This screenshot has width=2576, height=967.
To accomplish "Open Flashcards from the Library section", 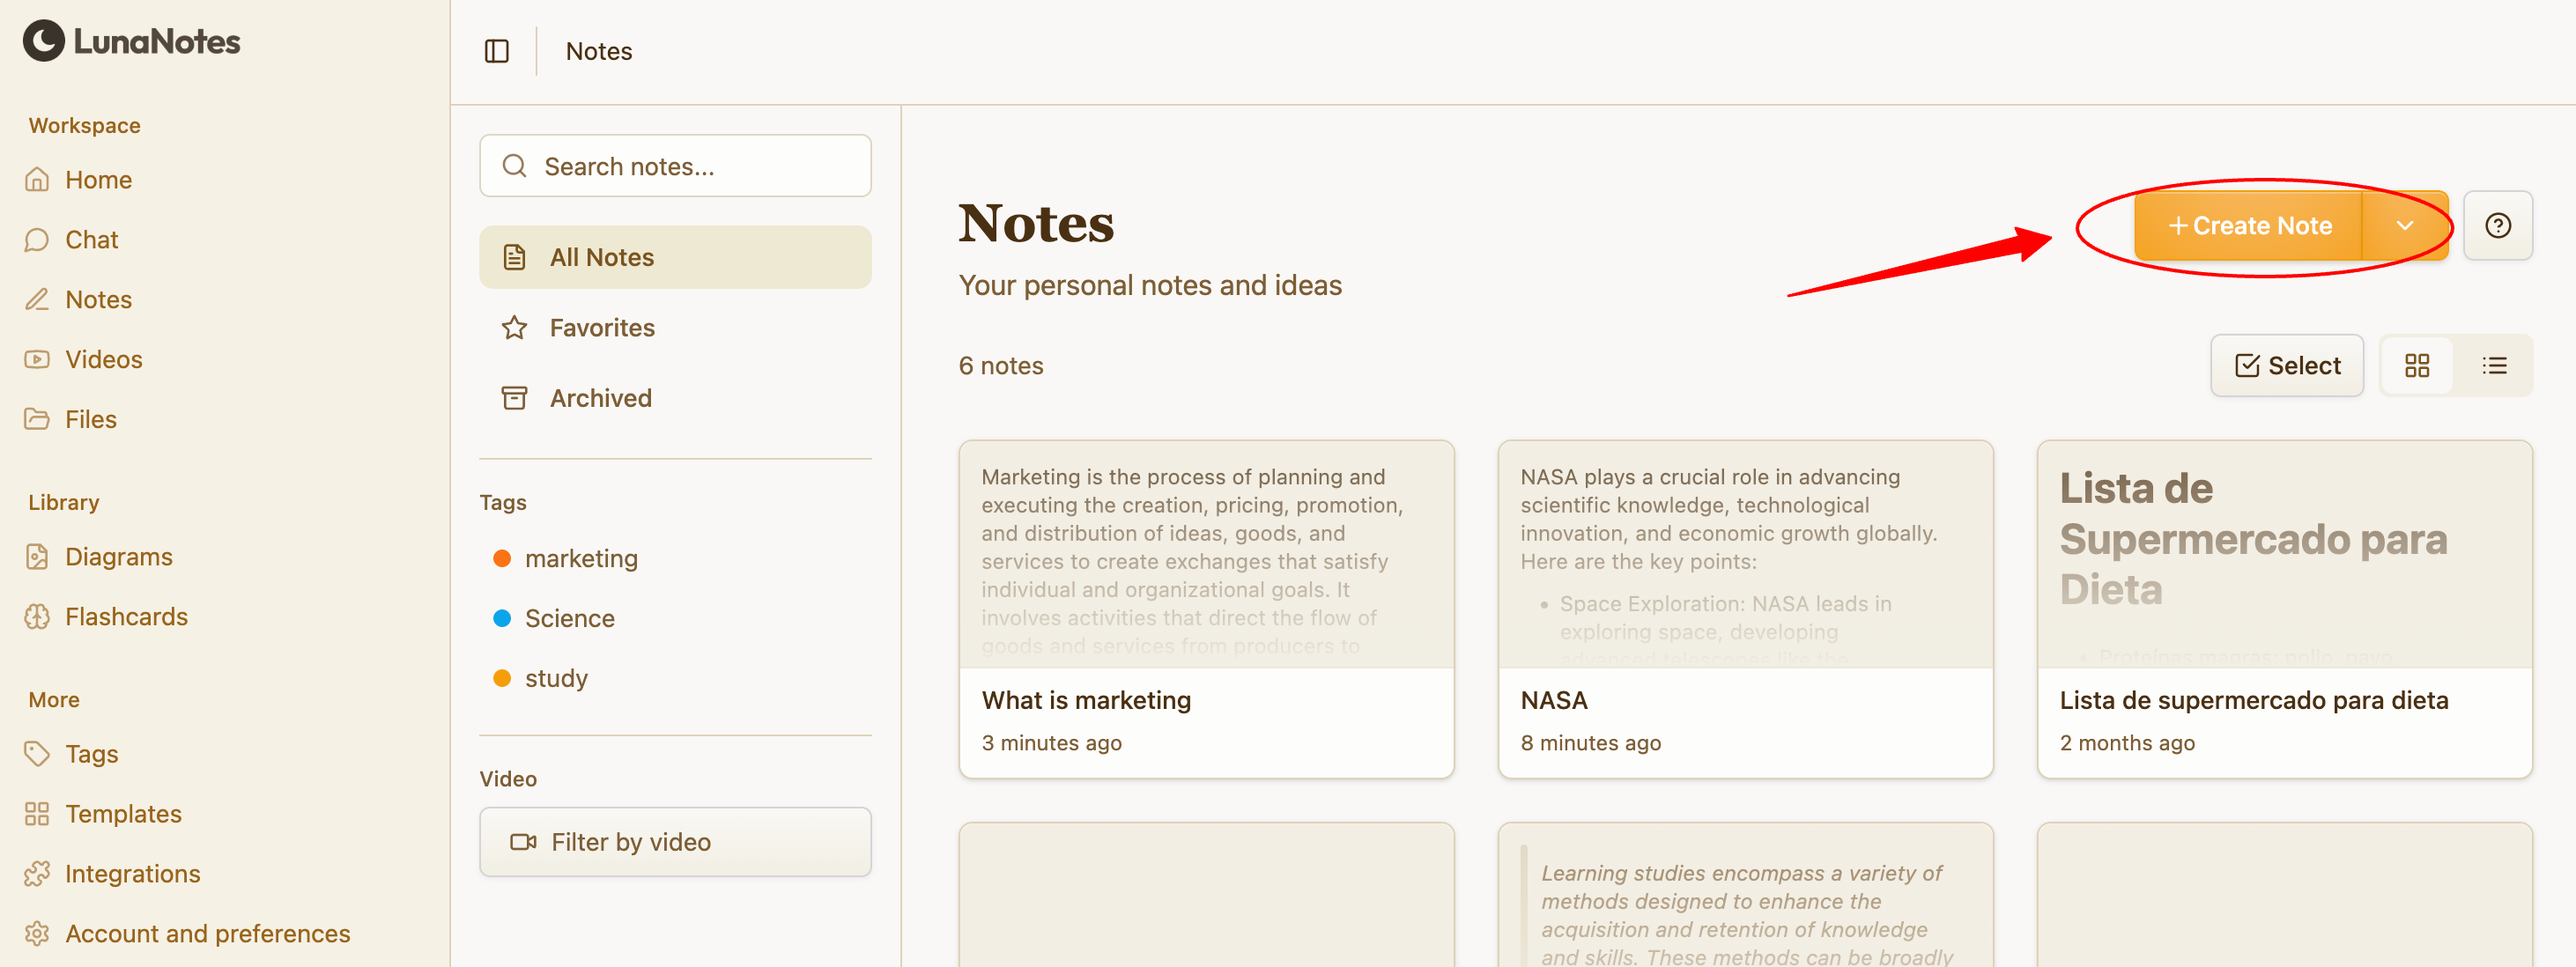I will click(x=126, y=616).
